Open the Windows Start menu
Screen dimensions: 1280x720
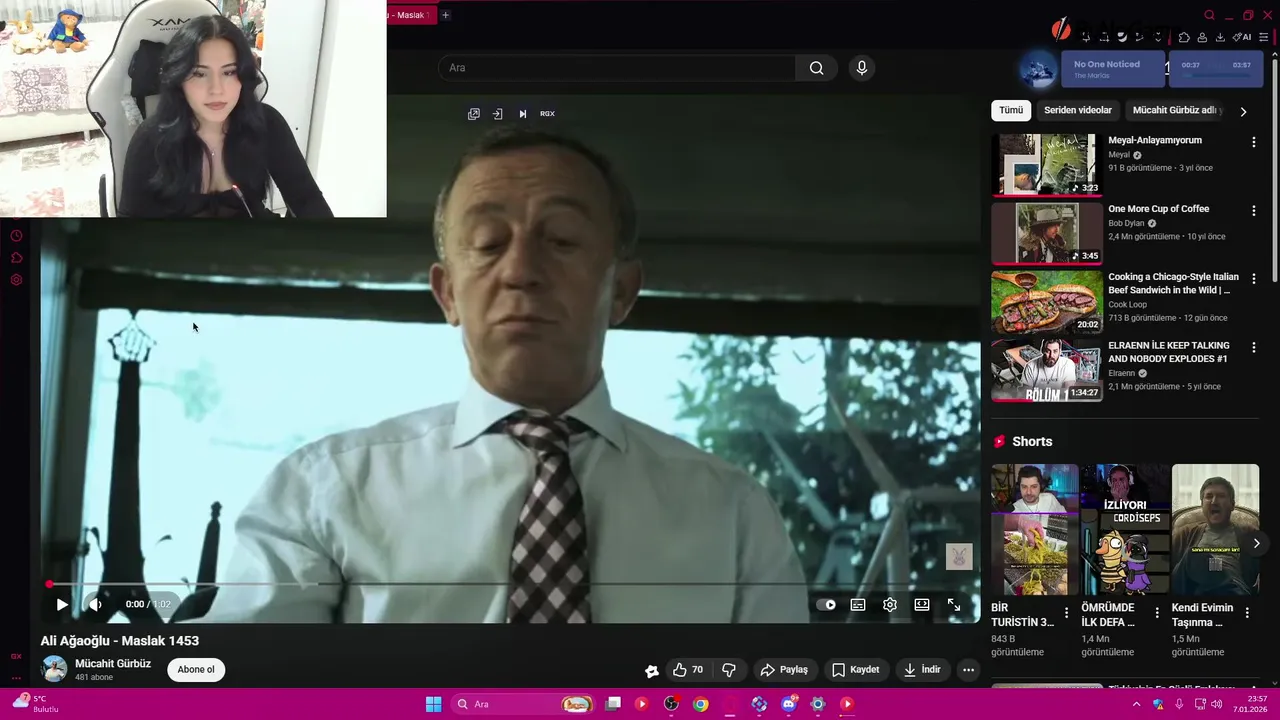click(x=433, y=704)
